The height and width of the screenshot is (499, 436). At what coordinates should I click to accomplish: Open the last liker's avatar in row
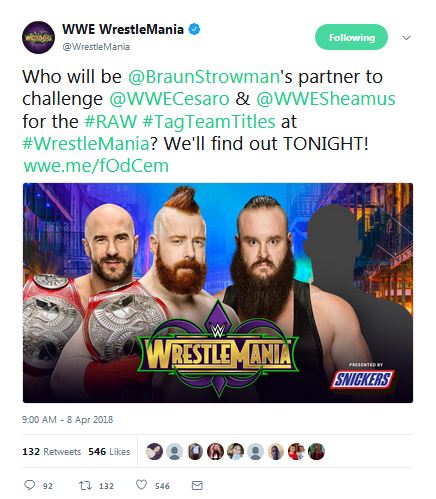pyautogui.click(x=316, y=451)
